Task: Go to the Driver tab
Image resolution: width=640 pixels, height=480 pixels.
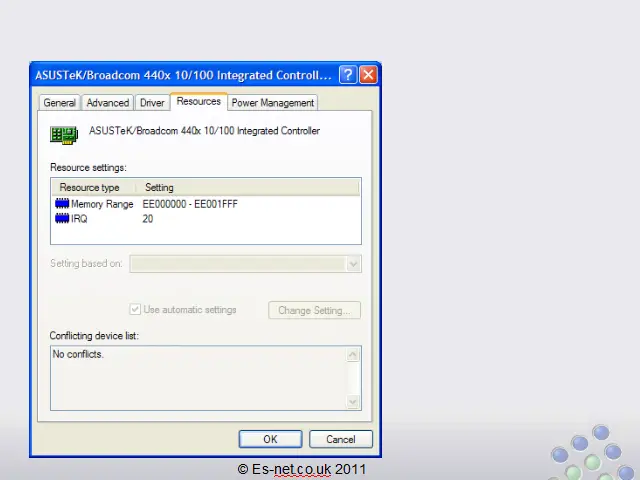Action: point(152,103)
